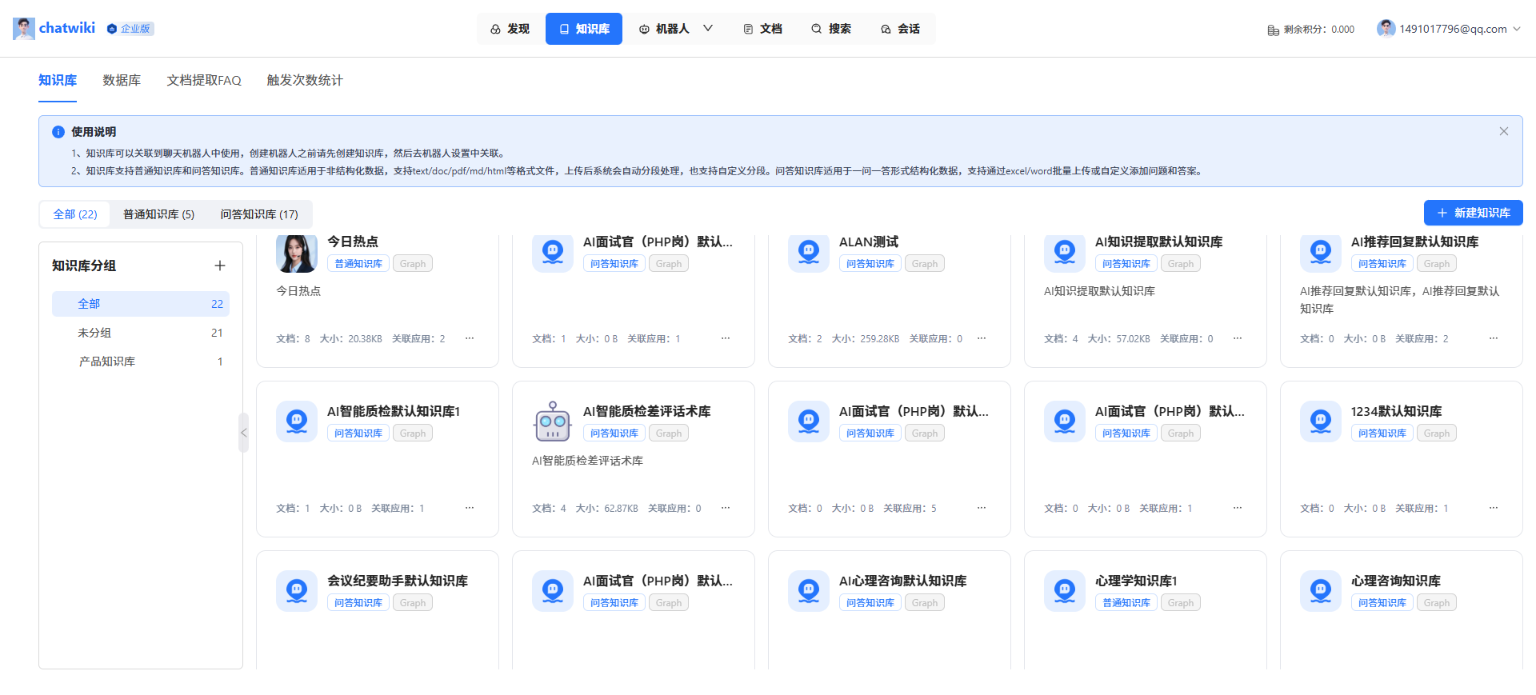Switch to the 数据库 tab

(121, 80)
